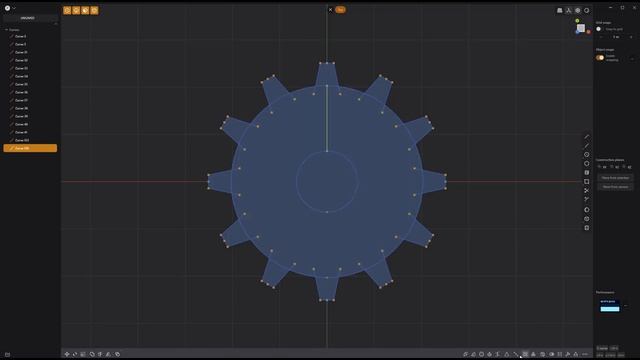The image size is (640, 360).
Task: Increase the grid snap size with plus
Action: coord(631,37)
